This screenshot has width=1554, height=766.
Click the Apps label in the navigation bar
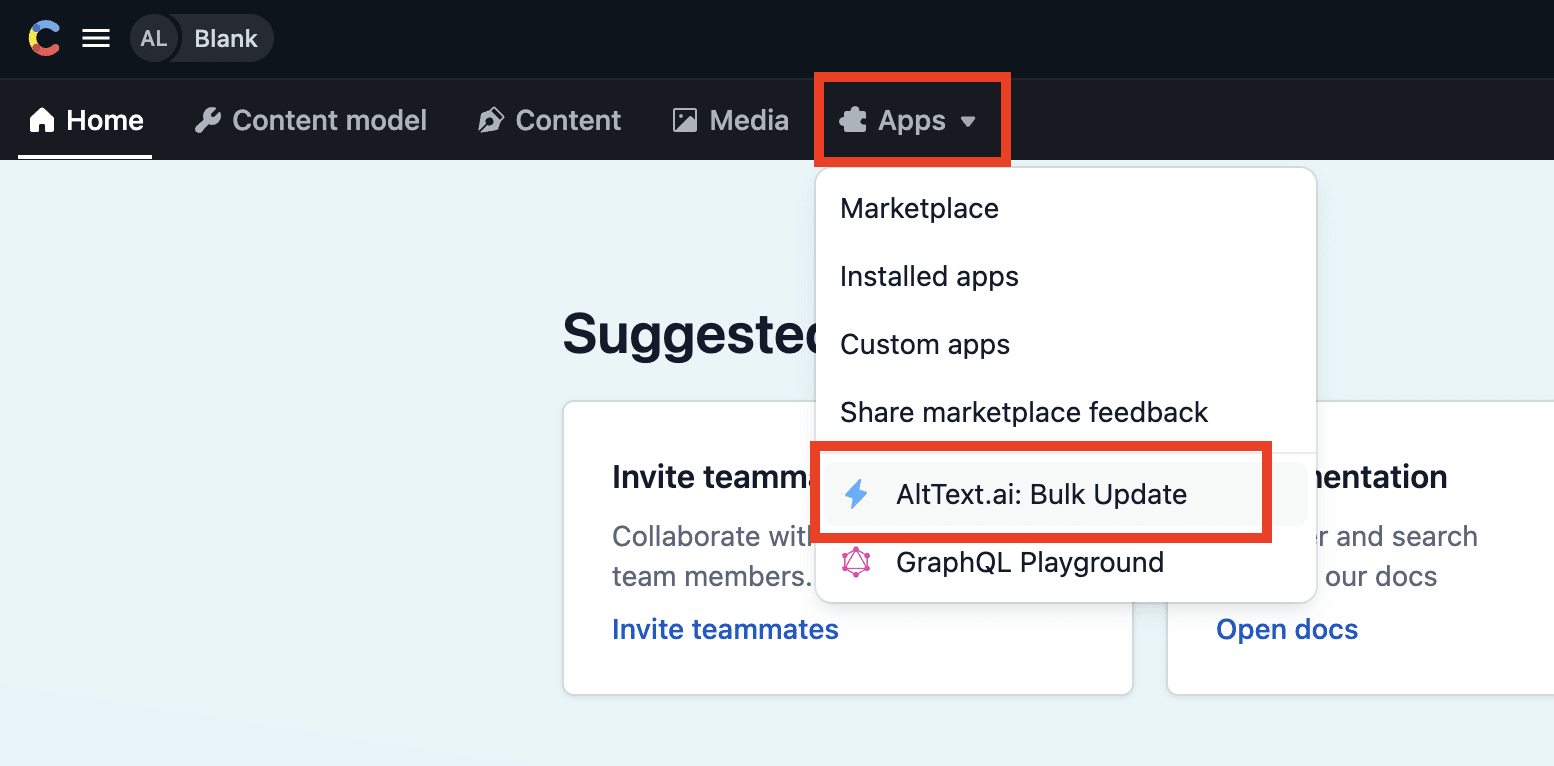pos(912,121)
